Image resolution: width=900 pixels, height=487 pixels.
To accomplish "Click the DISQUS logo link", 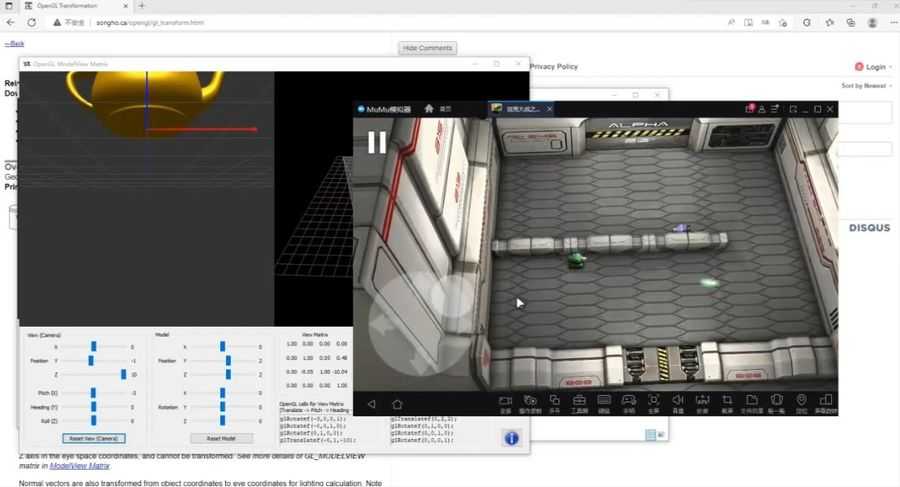I will point(870,228).
